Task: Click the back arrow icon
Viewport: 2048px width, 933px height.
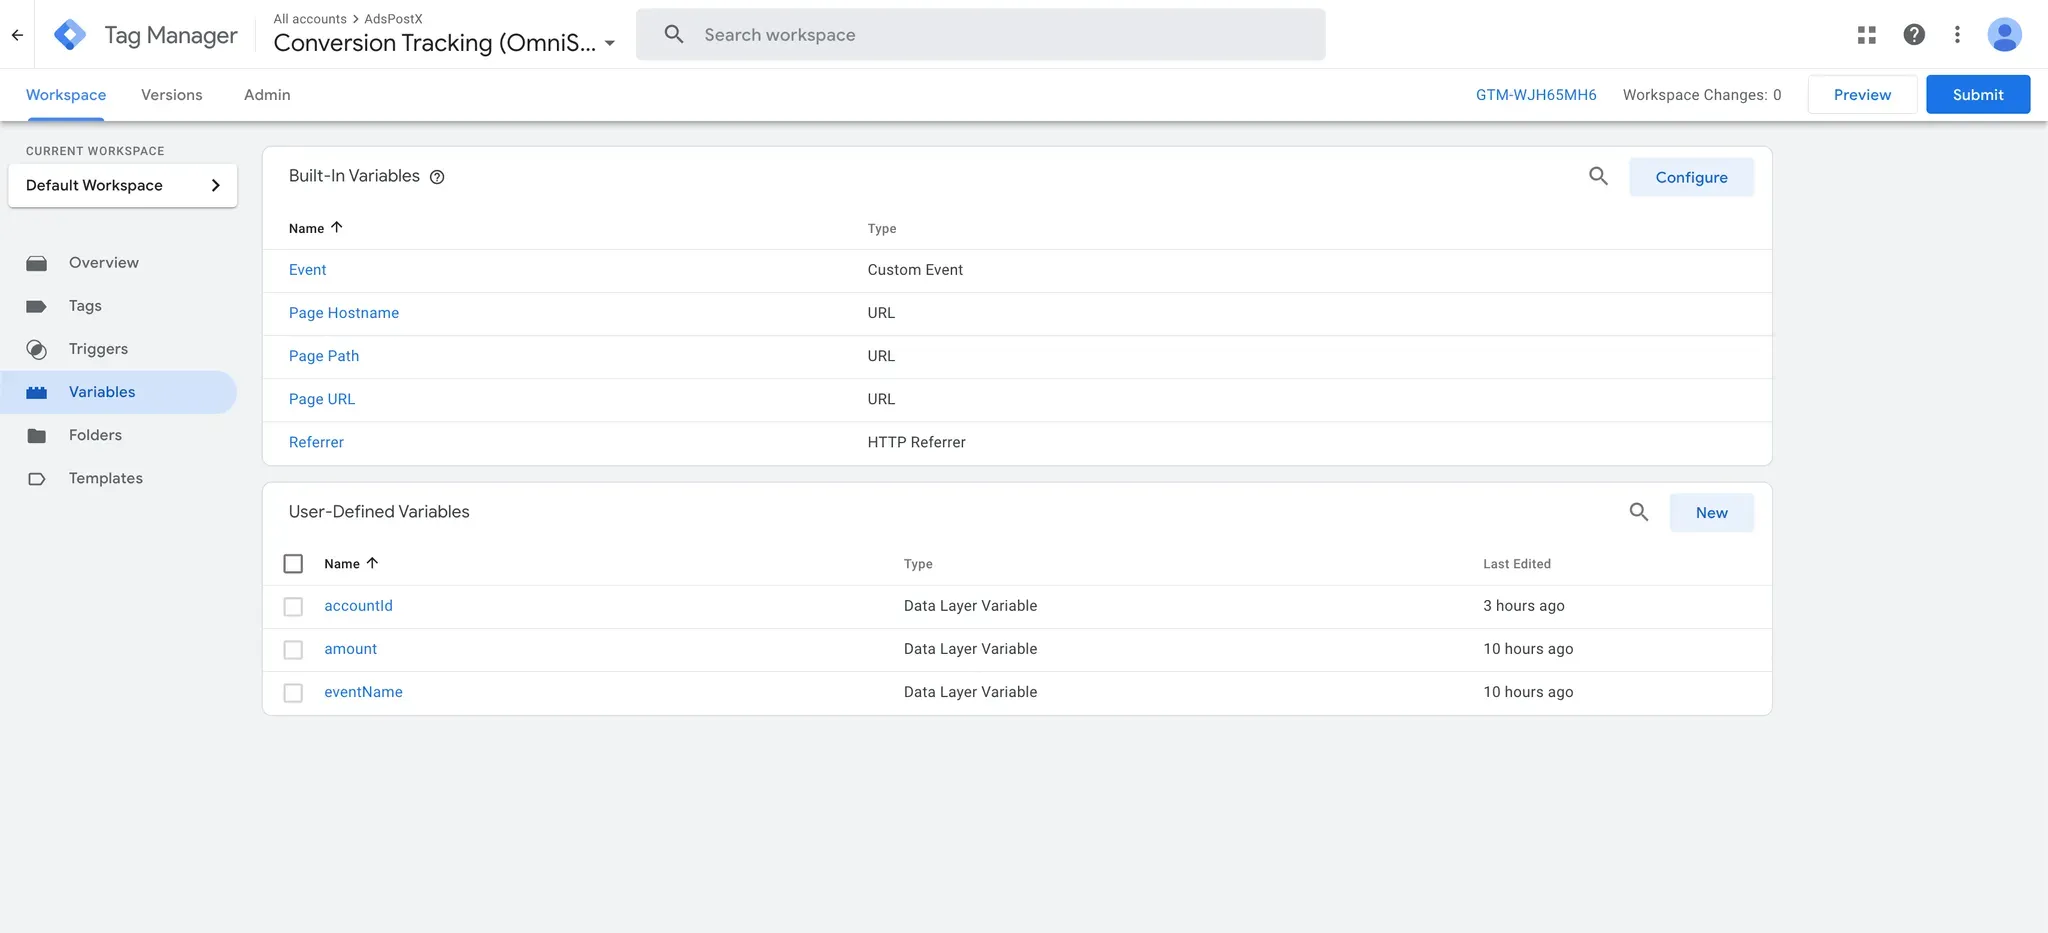Action: coord(17,35)
